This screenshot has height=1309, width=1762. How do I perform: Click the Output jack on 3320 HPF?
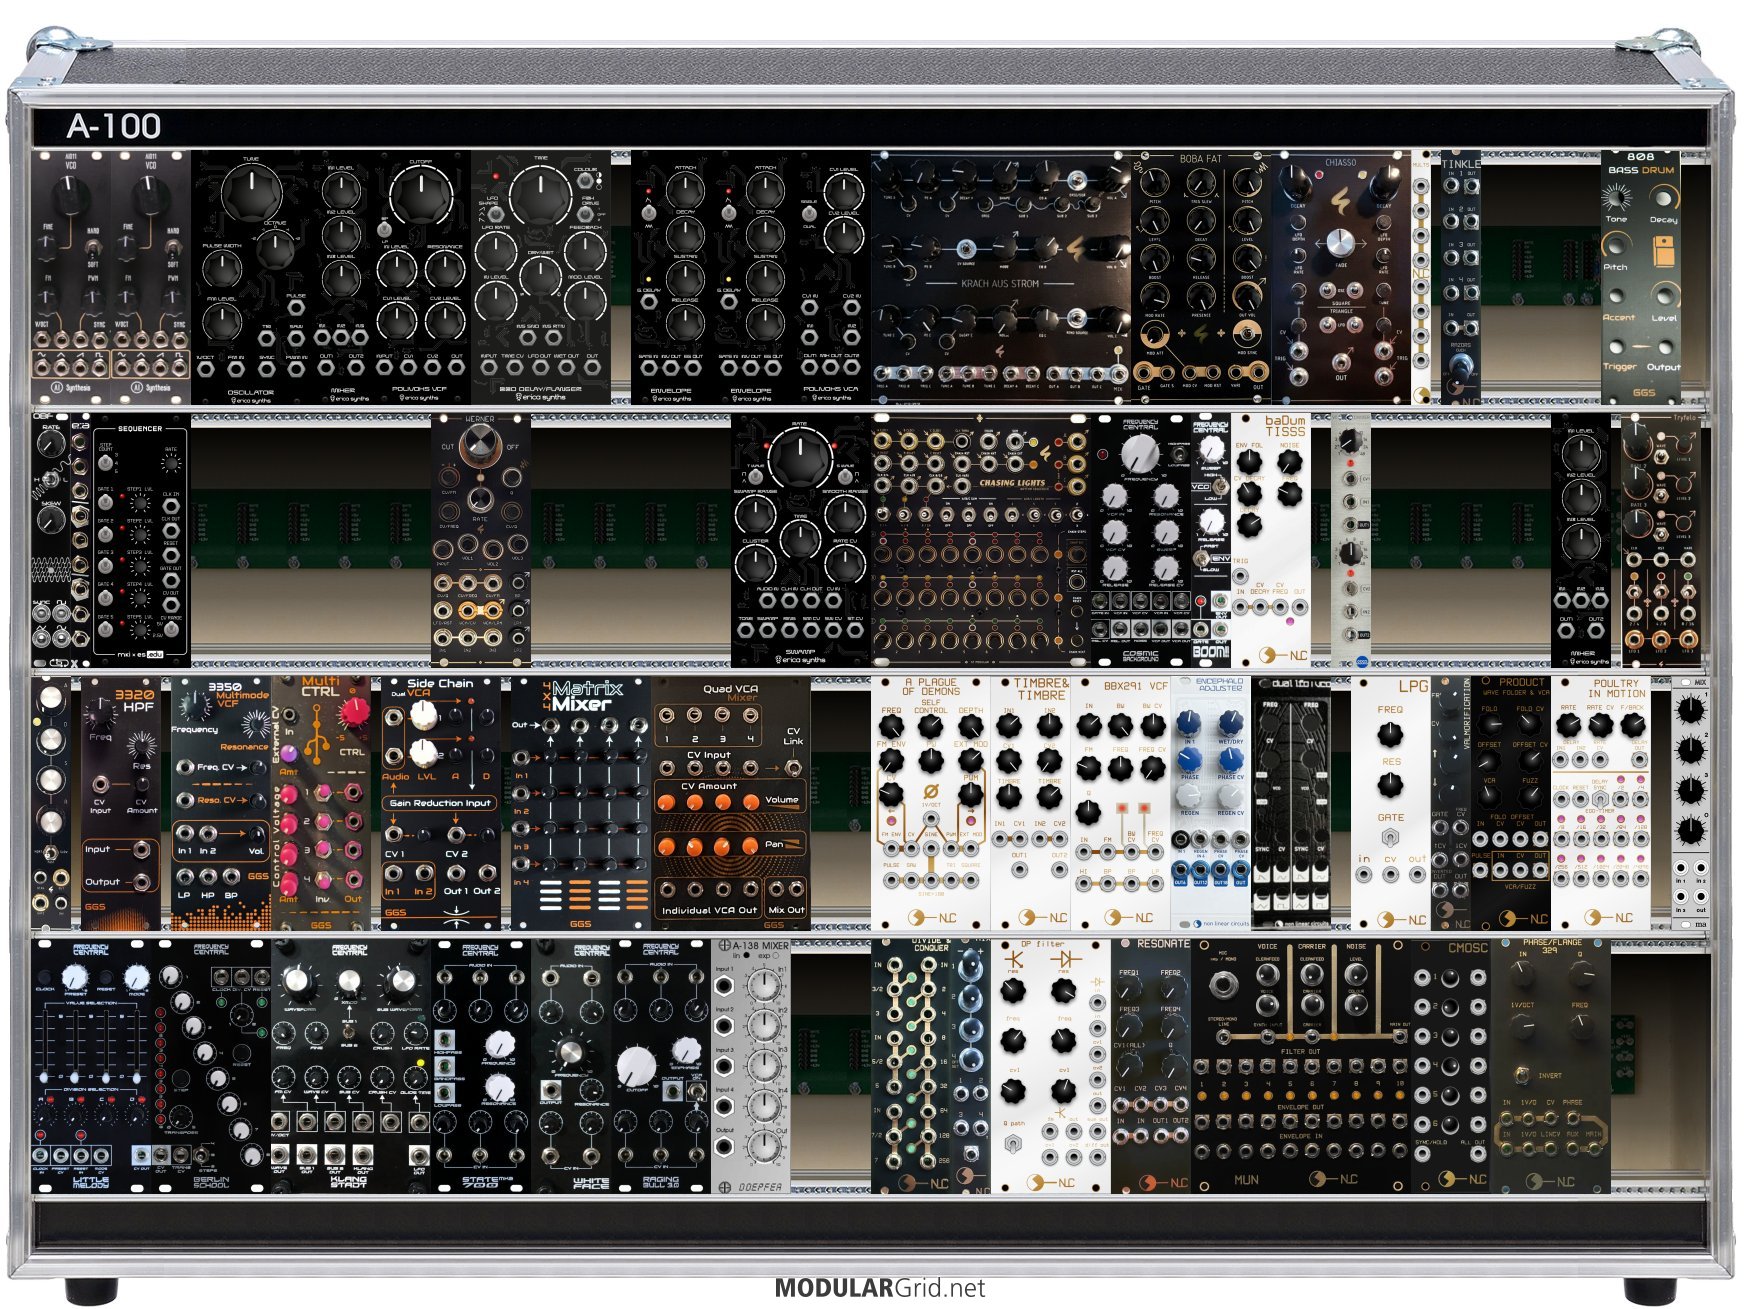(140, 882)
